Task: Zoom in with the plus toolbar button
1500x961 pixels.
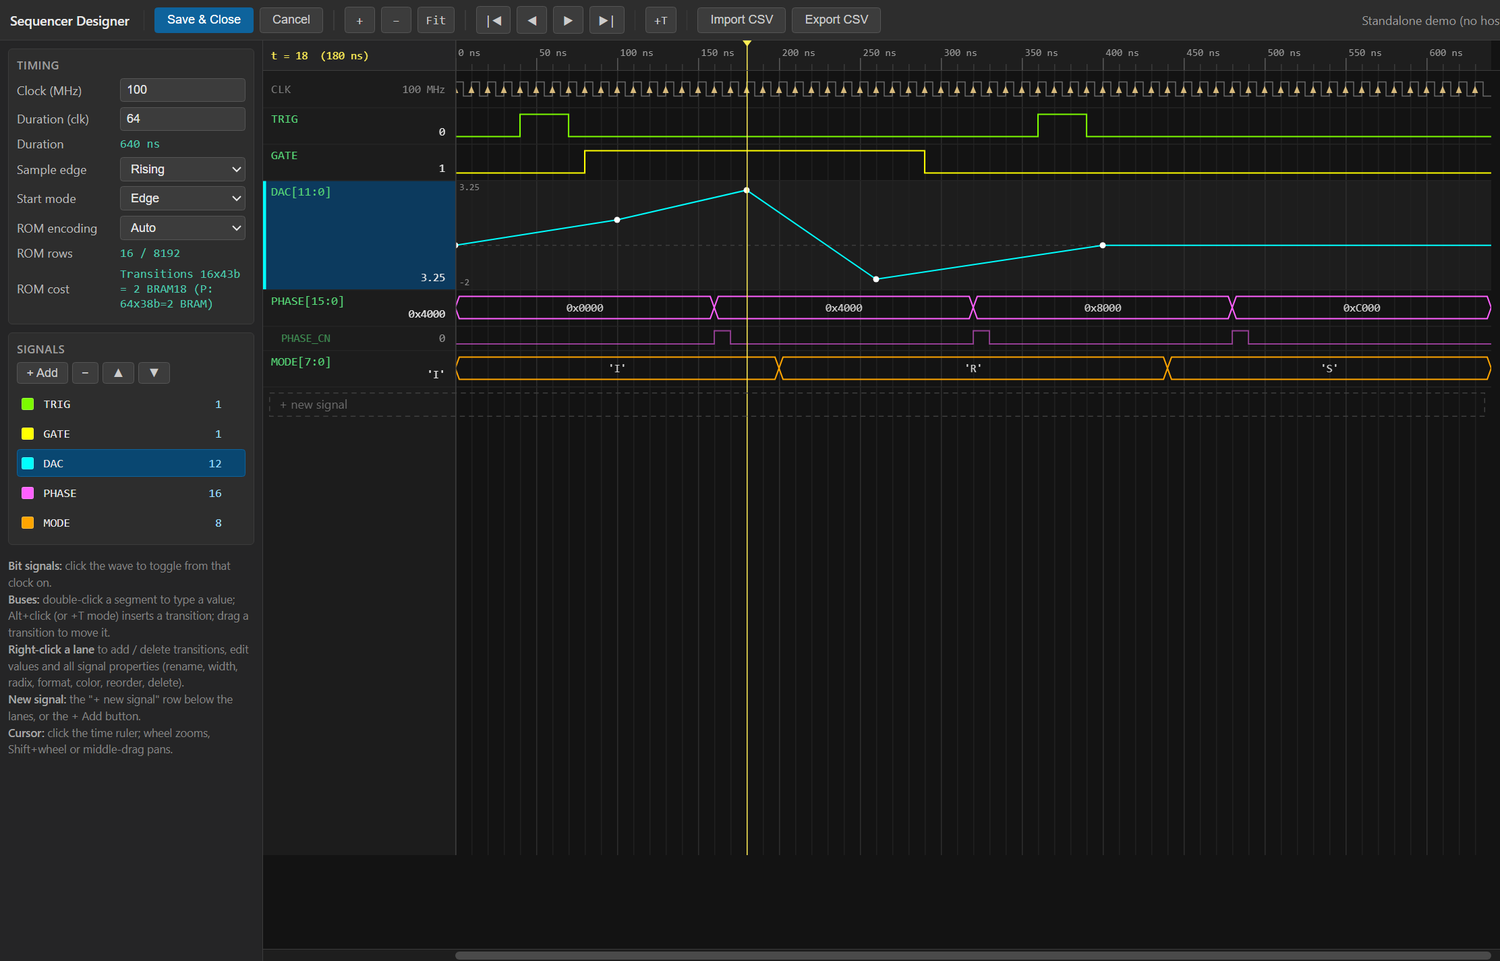Action: (359, 20)
